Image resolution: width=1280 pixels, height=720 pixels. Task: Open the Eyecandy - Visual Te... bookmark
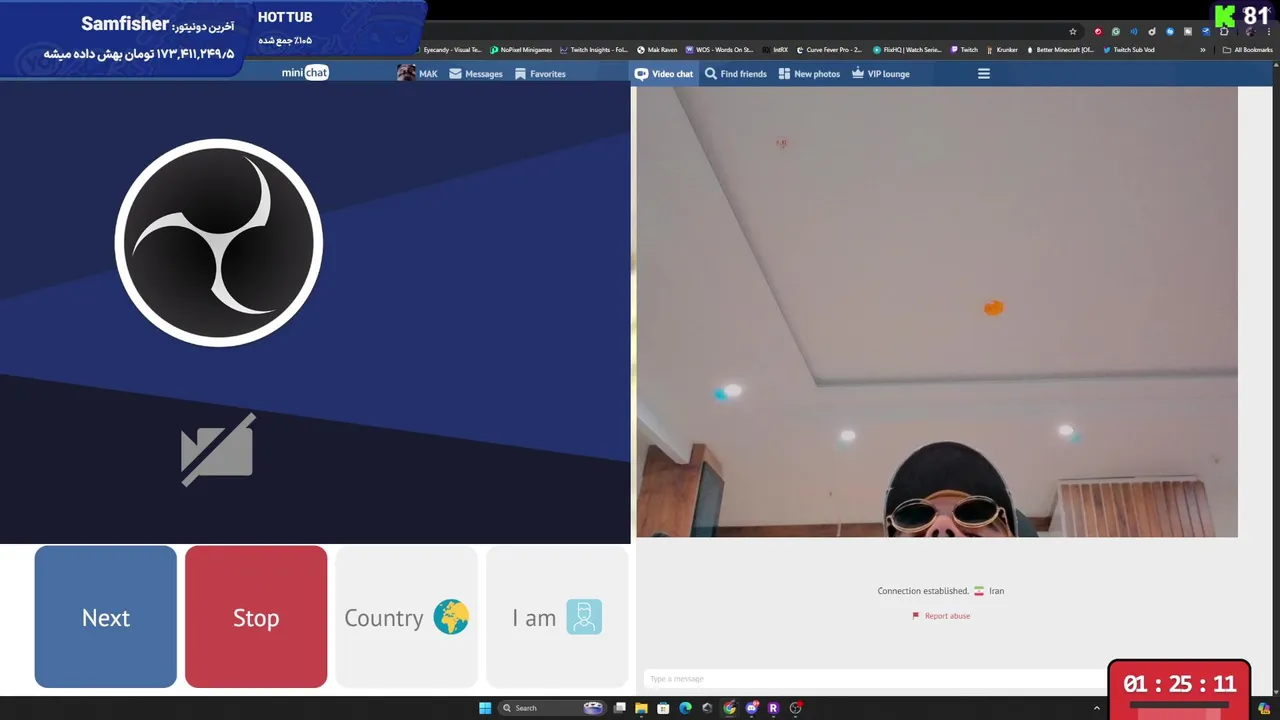click(449, 50)
